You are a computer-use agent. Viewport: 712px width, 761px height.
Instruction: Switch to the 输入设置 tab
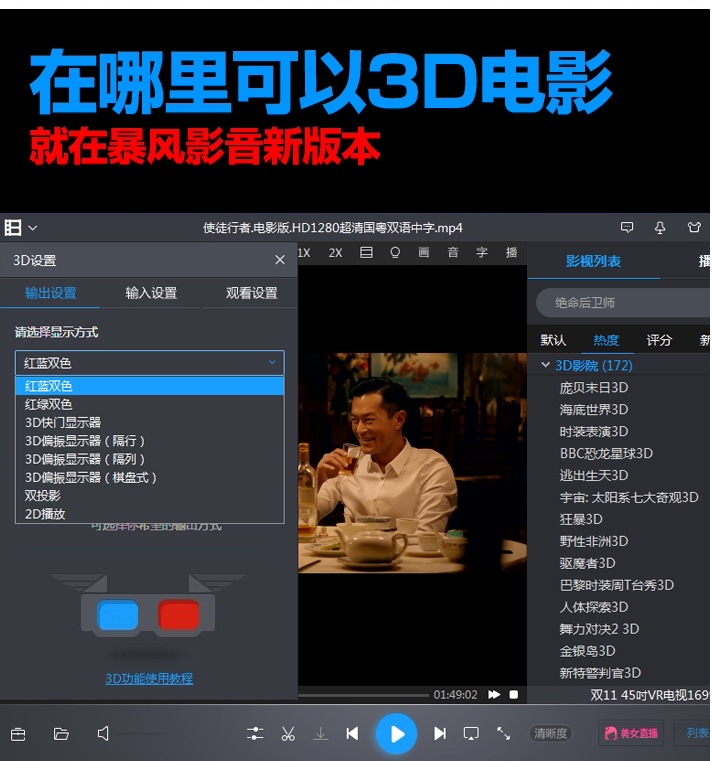point(151,293)
